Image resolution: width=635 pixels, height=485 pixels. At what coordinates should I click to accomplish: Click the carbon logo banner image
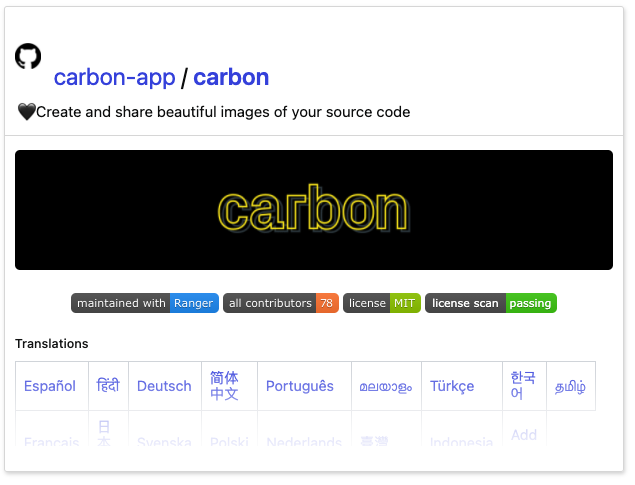pos(314,210)
